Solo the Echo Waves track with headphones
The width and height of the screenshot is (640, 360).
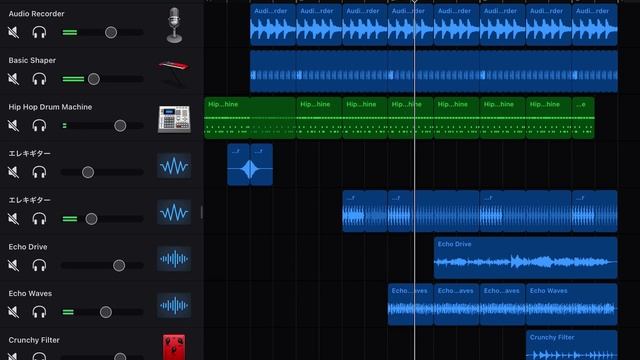39,312
